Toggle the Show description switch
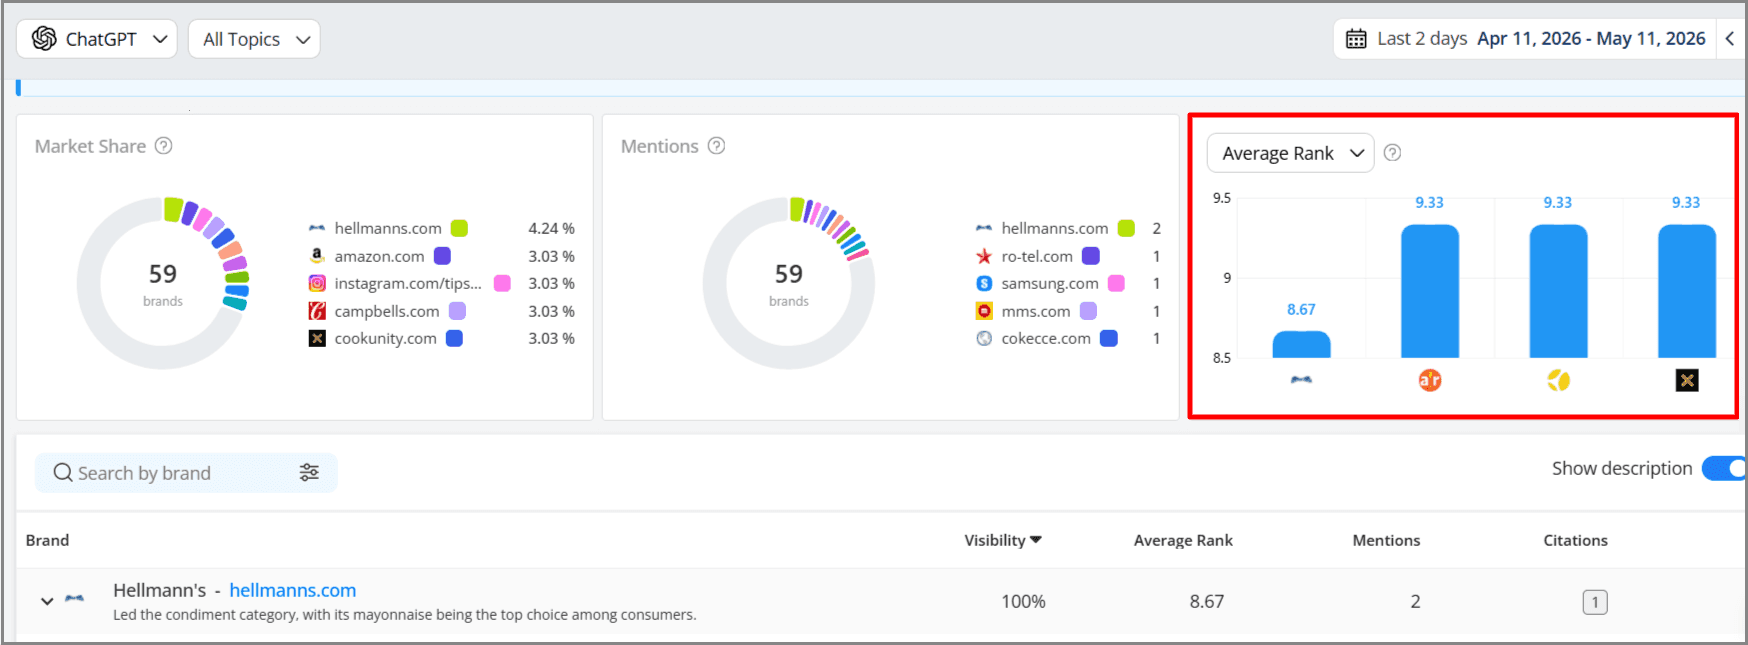This screenshot has width=1748, height=645. coord(1724,468)
